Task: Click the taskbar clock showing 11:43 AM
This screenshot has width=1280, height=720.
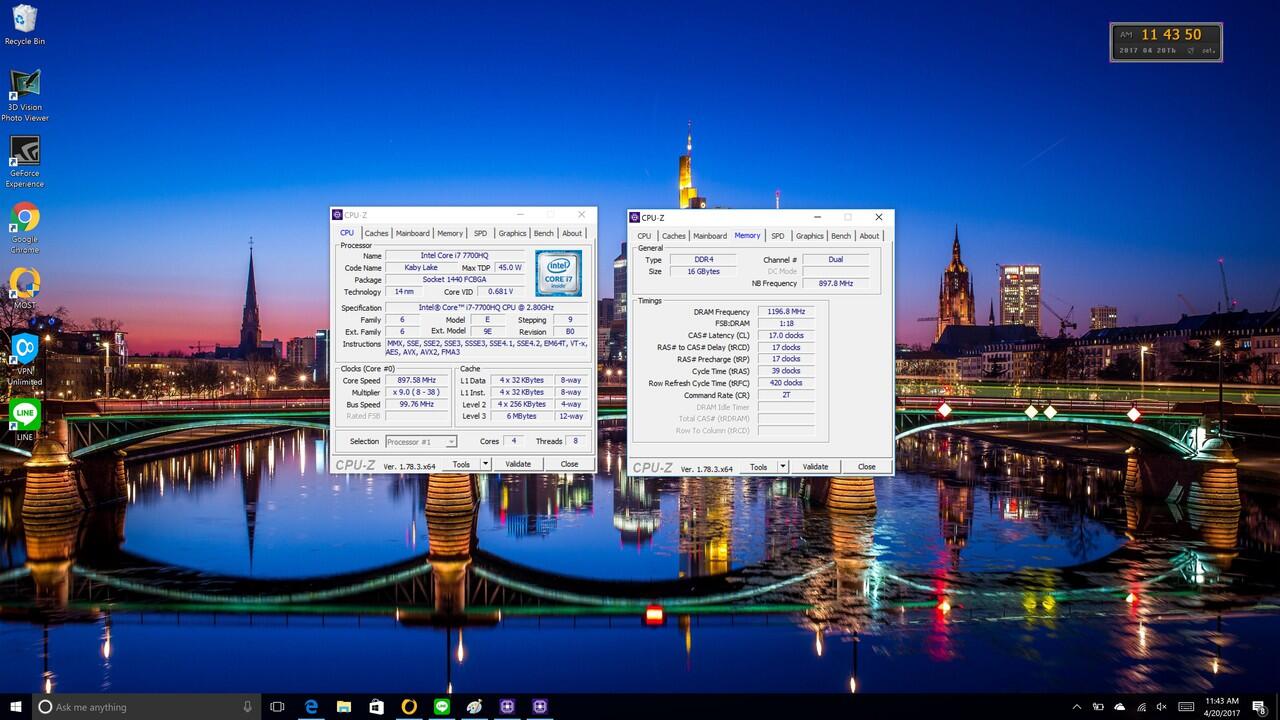Action: [1220, 707]
